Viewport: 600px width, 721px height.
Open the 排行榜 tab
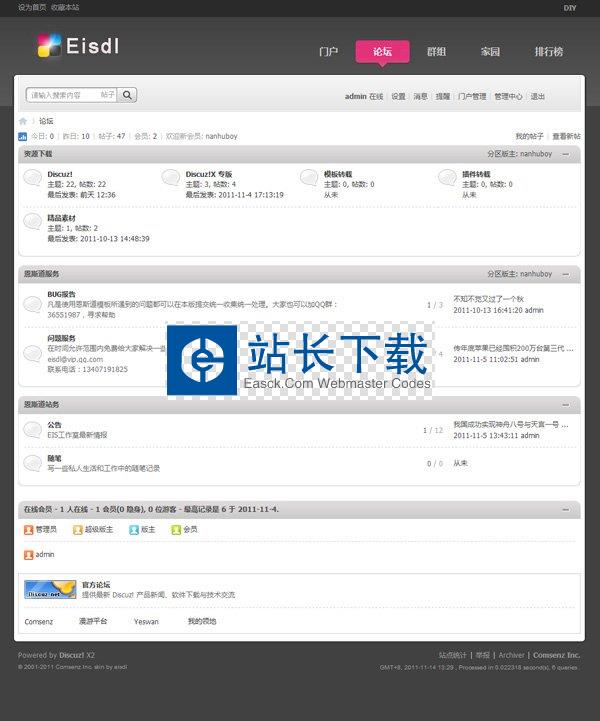click(549, 52)
